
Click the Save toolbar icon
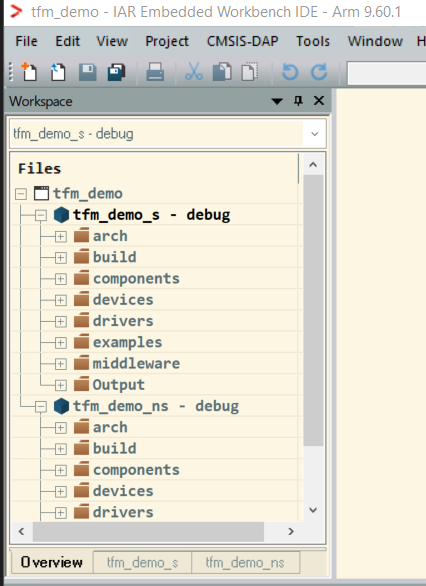pos(87,72)
